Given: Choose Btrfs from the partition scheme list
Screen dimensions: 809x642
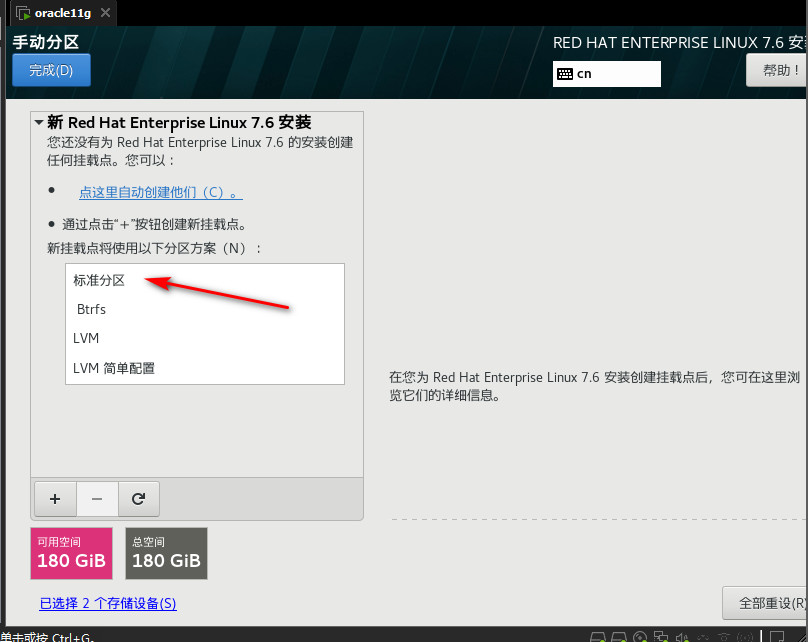Looking at the screenshot, I should 91,310.
